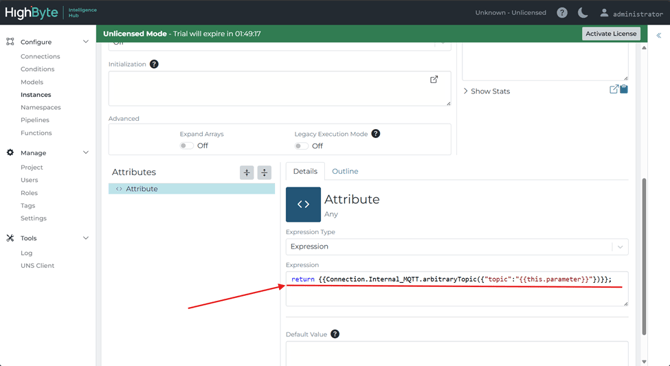Toggle dark mode via the moon icon
This screenshot has height=366, width=670.
click(x=582, y=13)
